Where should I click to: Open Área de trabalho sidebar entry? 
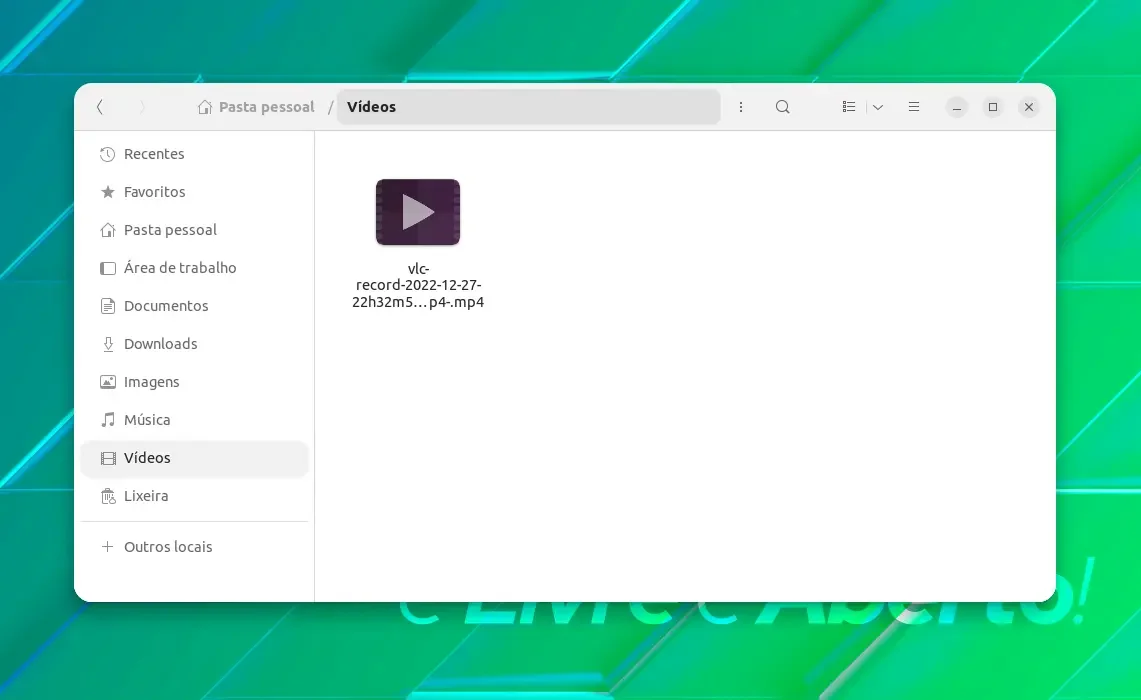pyautogui.click(x=194, y=268)
